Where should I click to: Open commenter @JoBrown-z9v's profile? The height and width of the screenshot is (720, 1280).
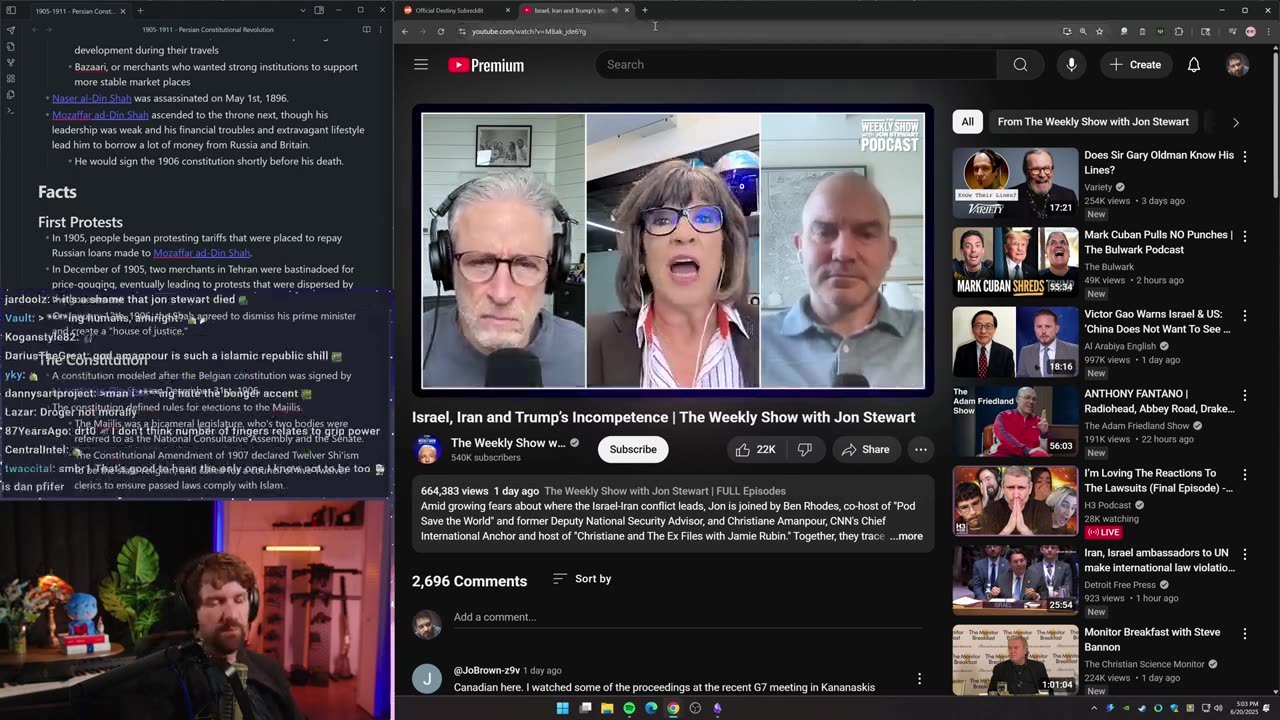(486, 670)
